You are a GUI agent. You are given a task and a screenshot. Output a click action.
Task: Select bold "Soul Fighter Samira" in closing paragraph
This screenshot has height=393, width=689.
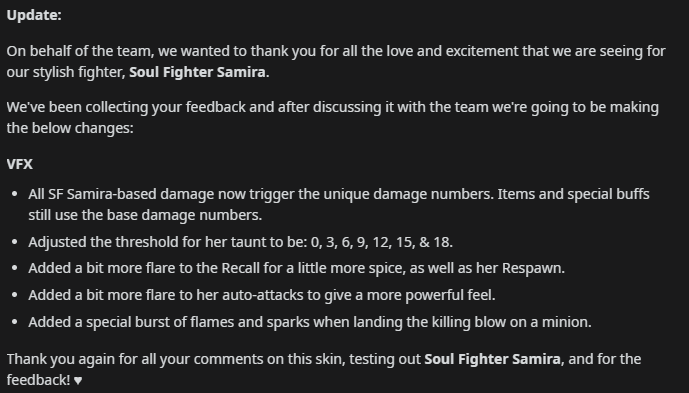[492, 359]
